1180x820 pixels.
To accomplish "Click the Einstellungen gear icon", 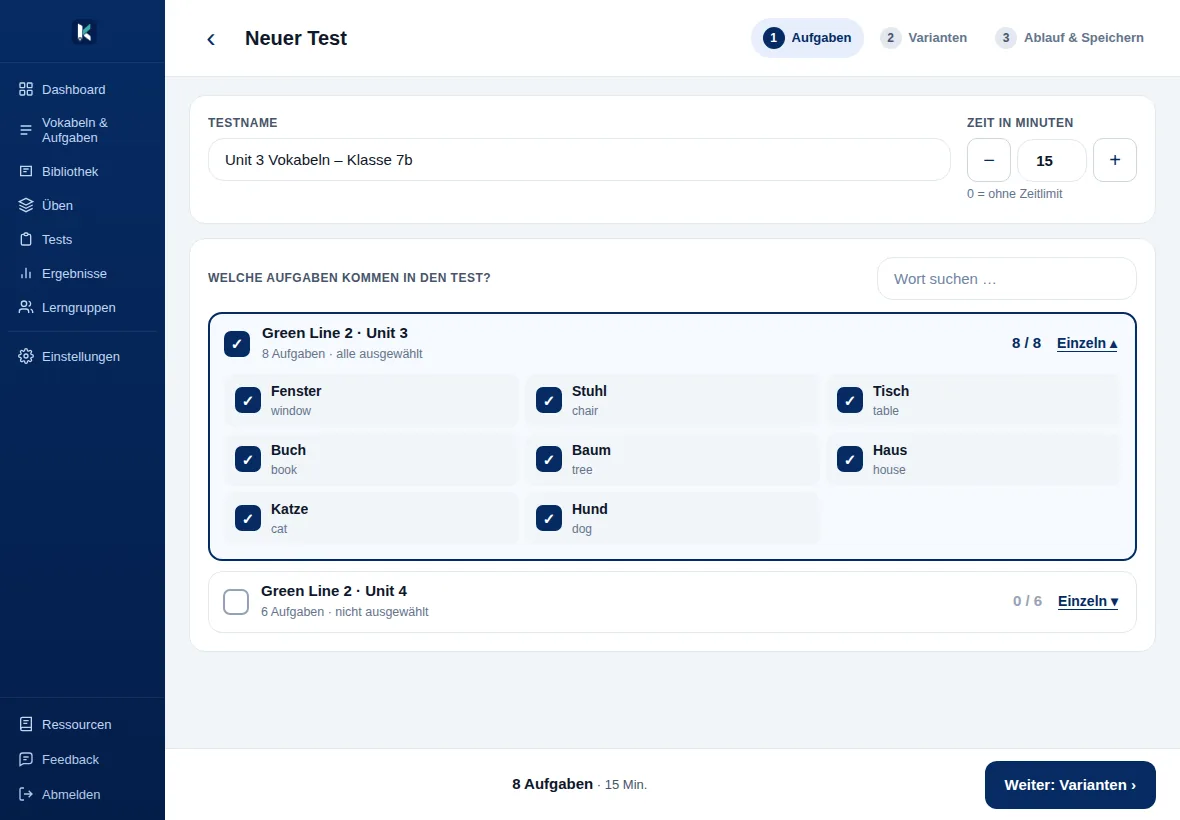I will pos(26,356).
